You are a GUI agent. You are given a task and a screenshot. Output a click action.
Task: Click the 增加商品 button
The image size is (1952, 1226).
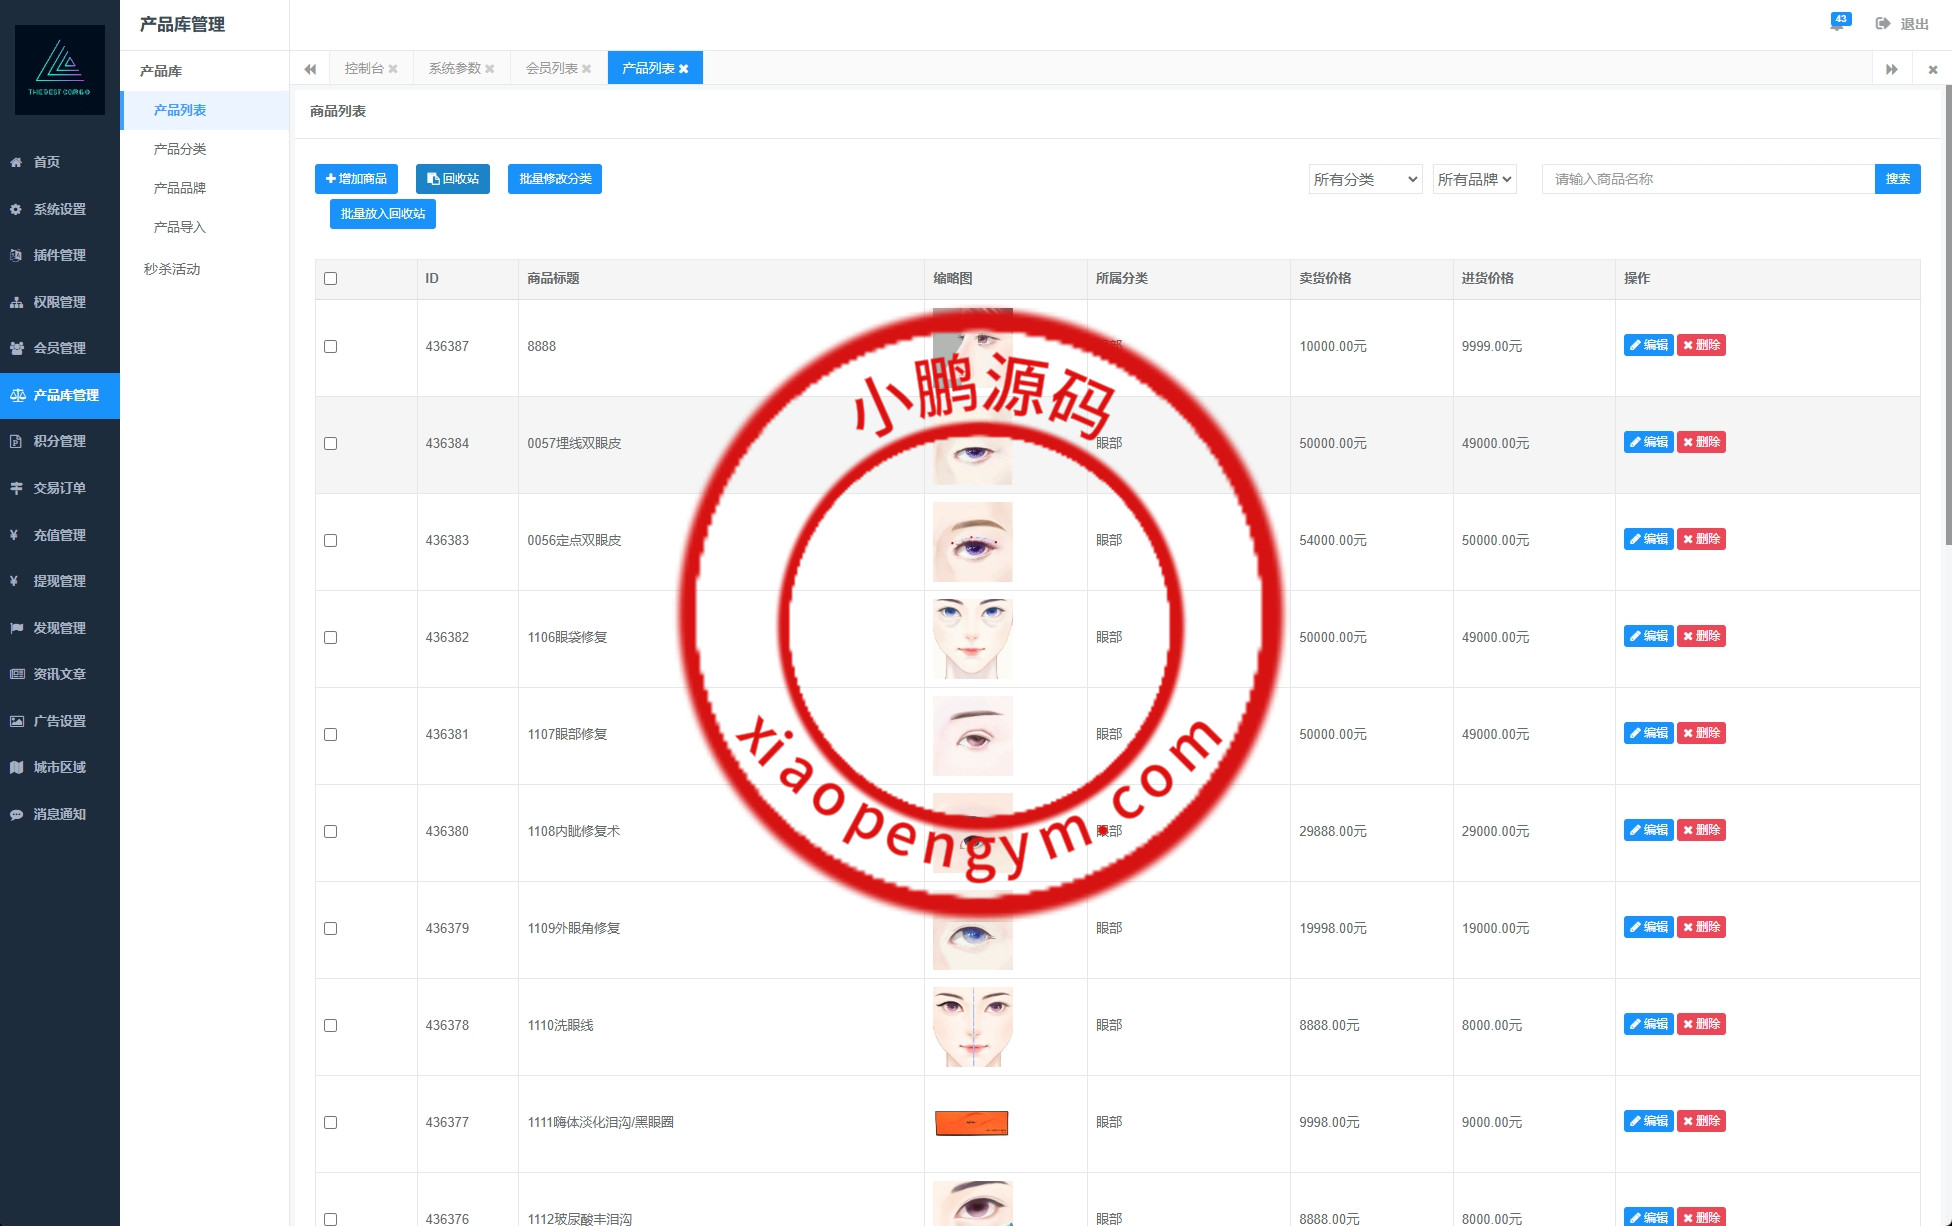coord(356,179)
